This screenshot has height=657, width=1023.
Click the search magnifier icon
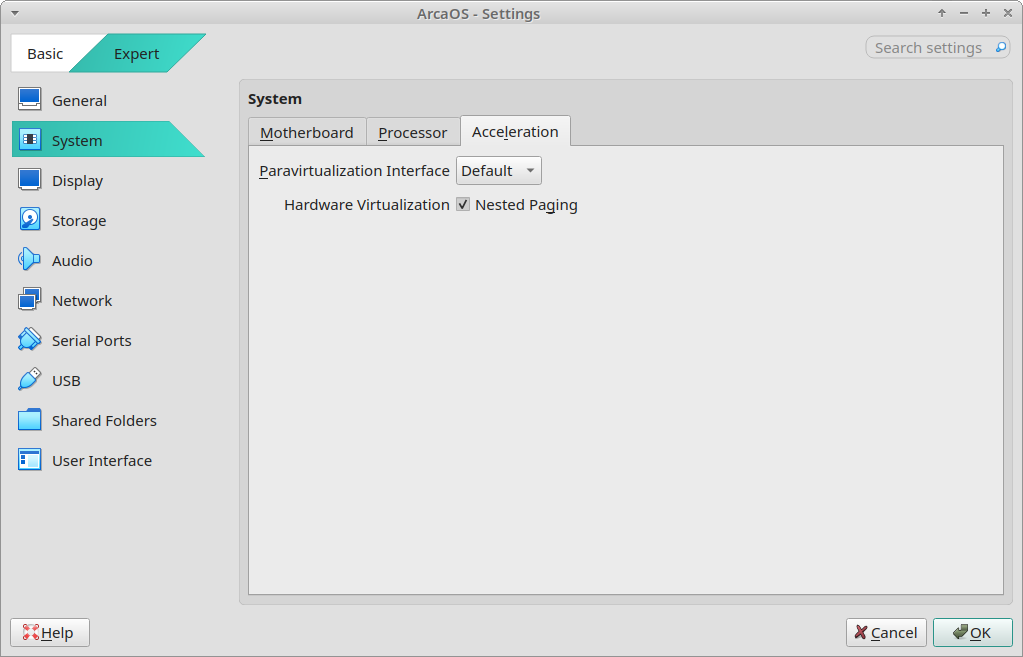1000,47
